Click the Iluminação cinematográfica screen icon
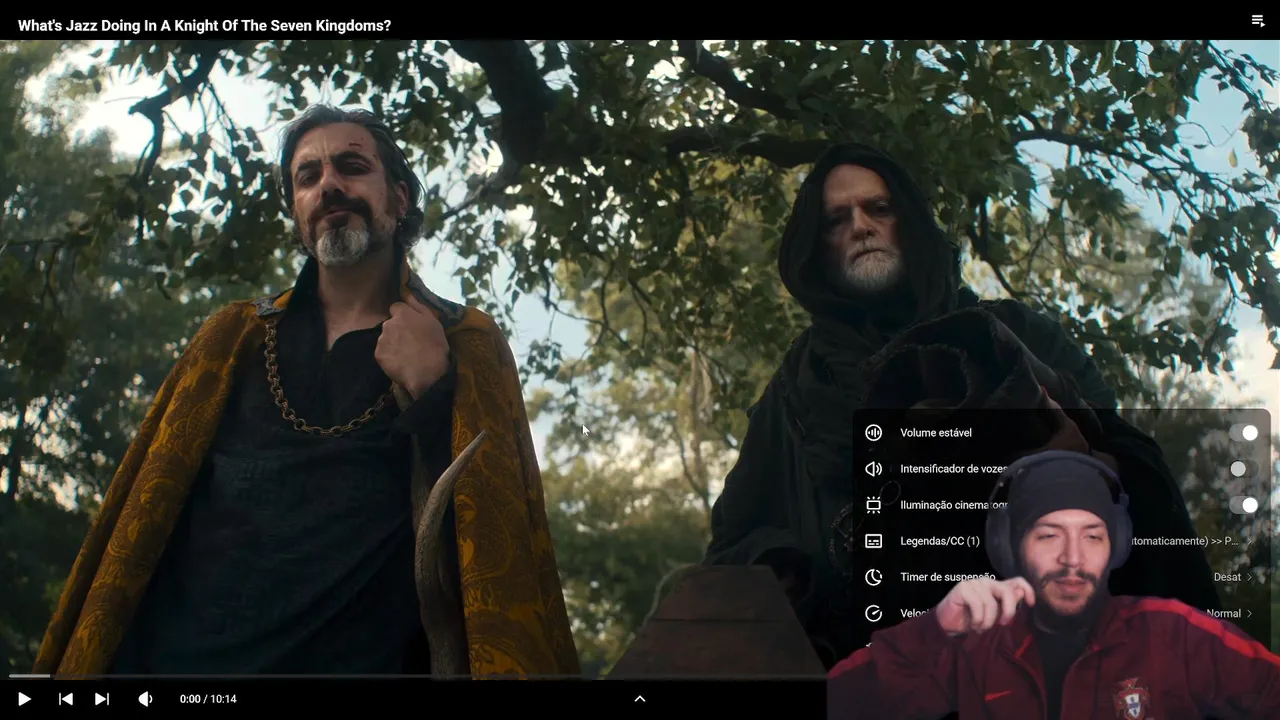This screenshot has height=720, width=1280. pos(873,505)
